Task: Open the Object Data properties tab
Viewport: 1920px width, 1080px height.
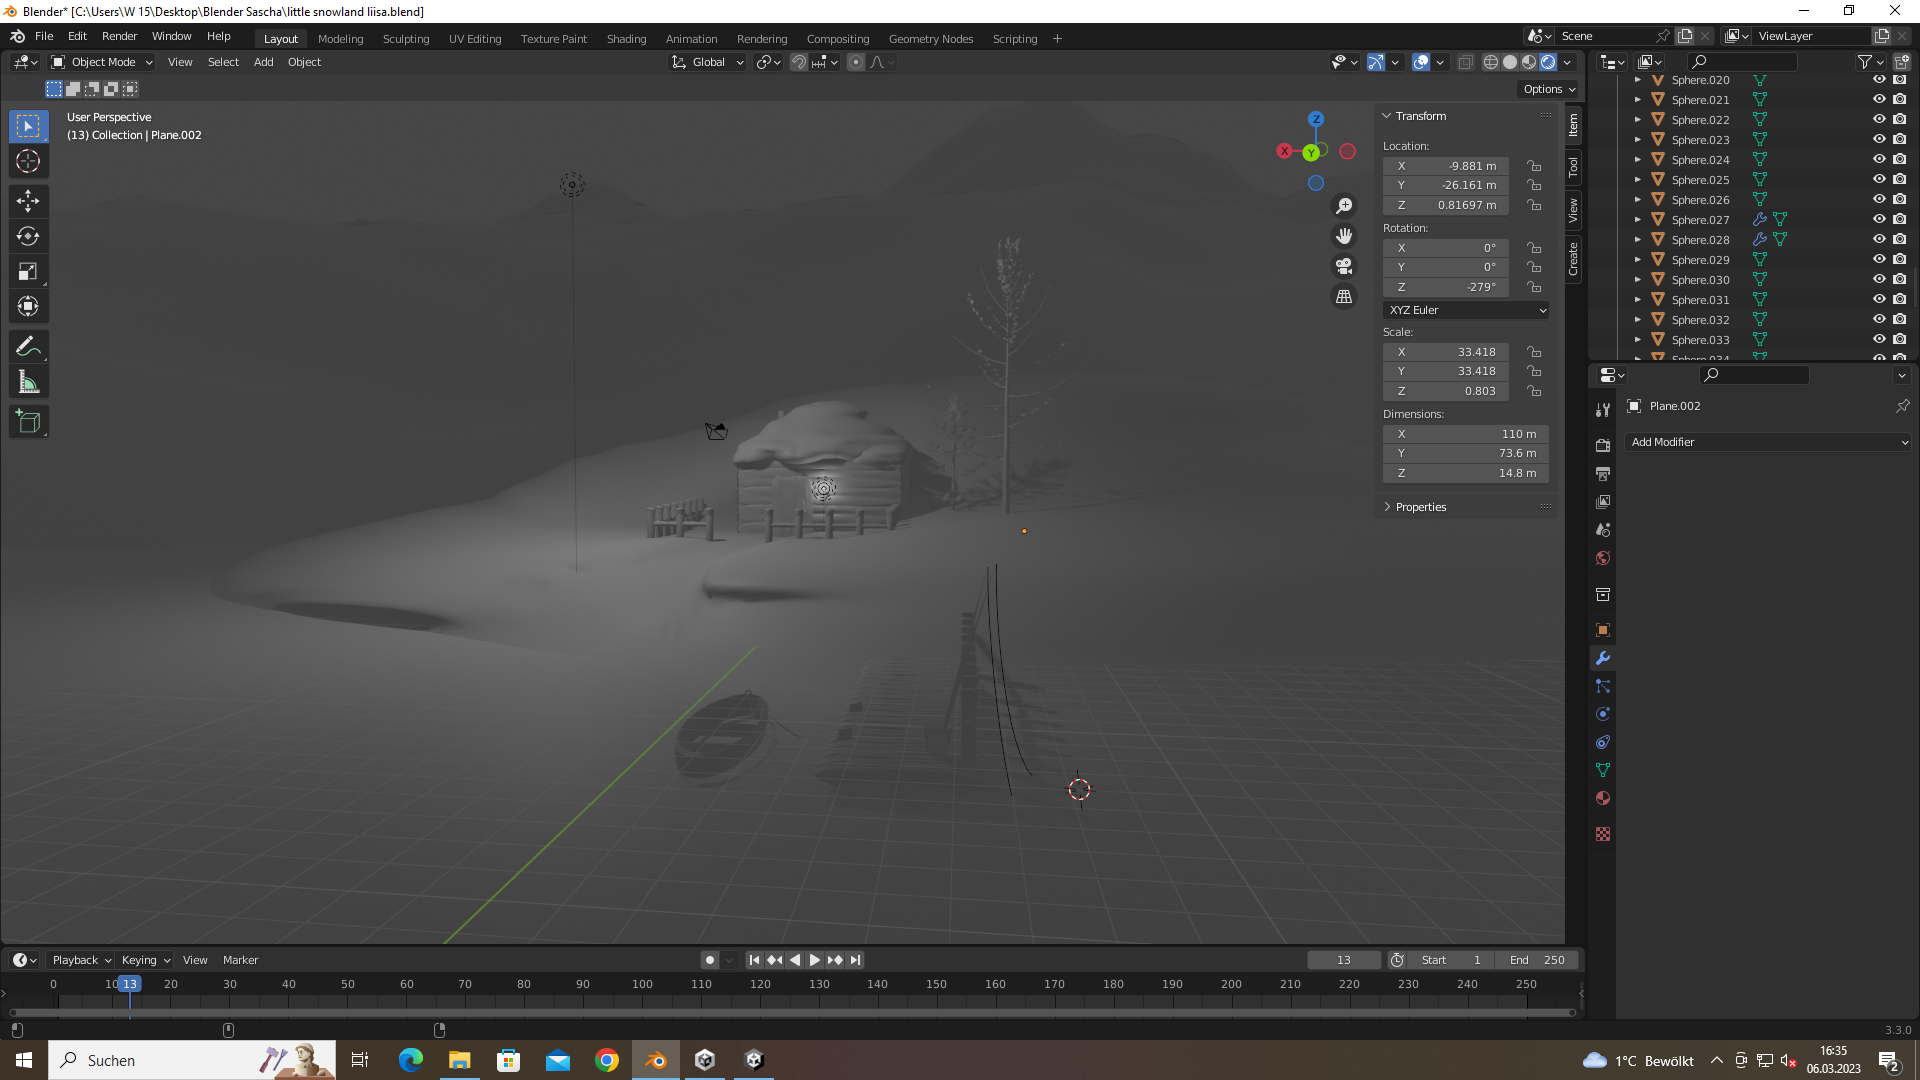Action: pyautogui.click(x=1603, y=770)
